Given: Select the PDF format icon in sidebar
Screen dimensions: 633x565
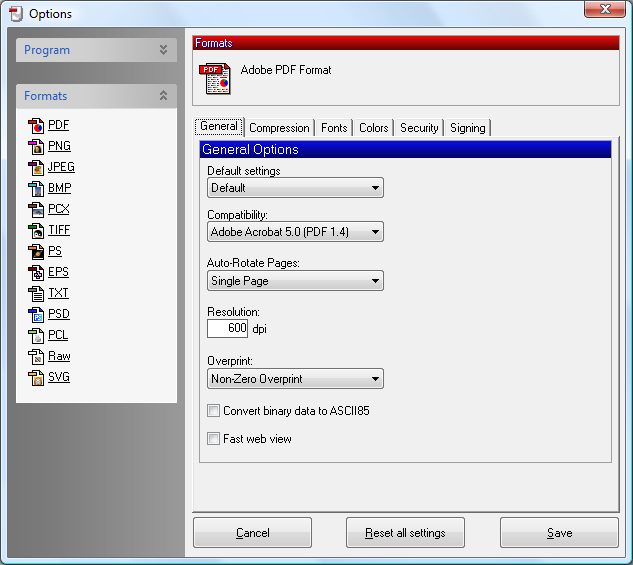Looking at the screenshot, I should [x=37, y=126].
